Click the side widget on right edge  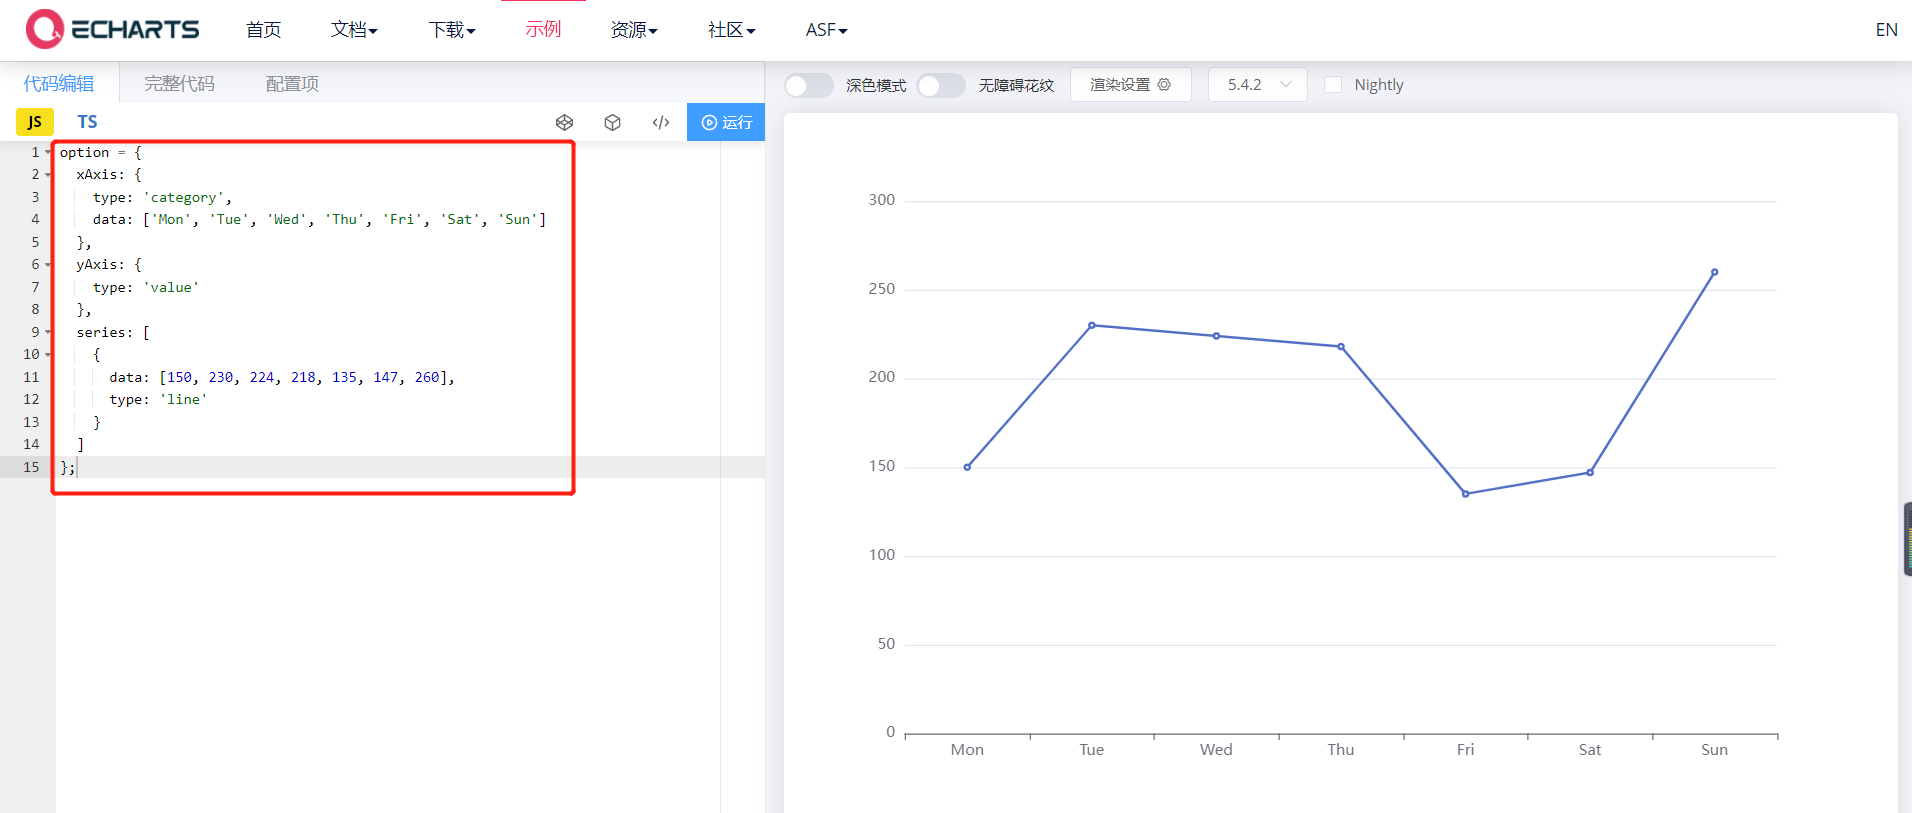click(1907, 539)
